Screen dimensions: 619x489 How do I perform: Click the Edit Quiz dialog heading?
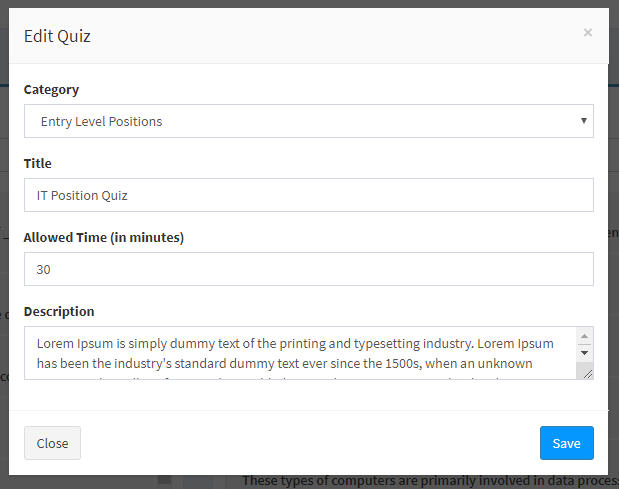tap(58, 36)
